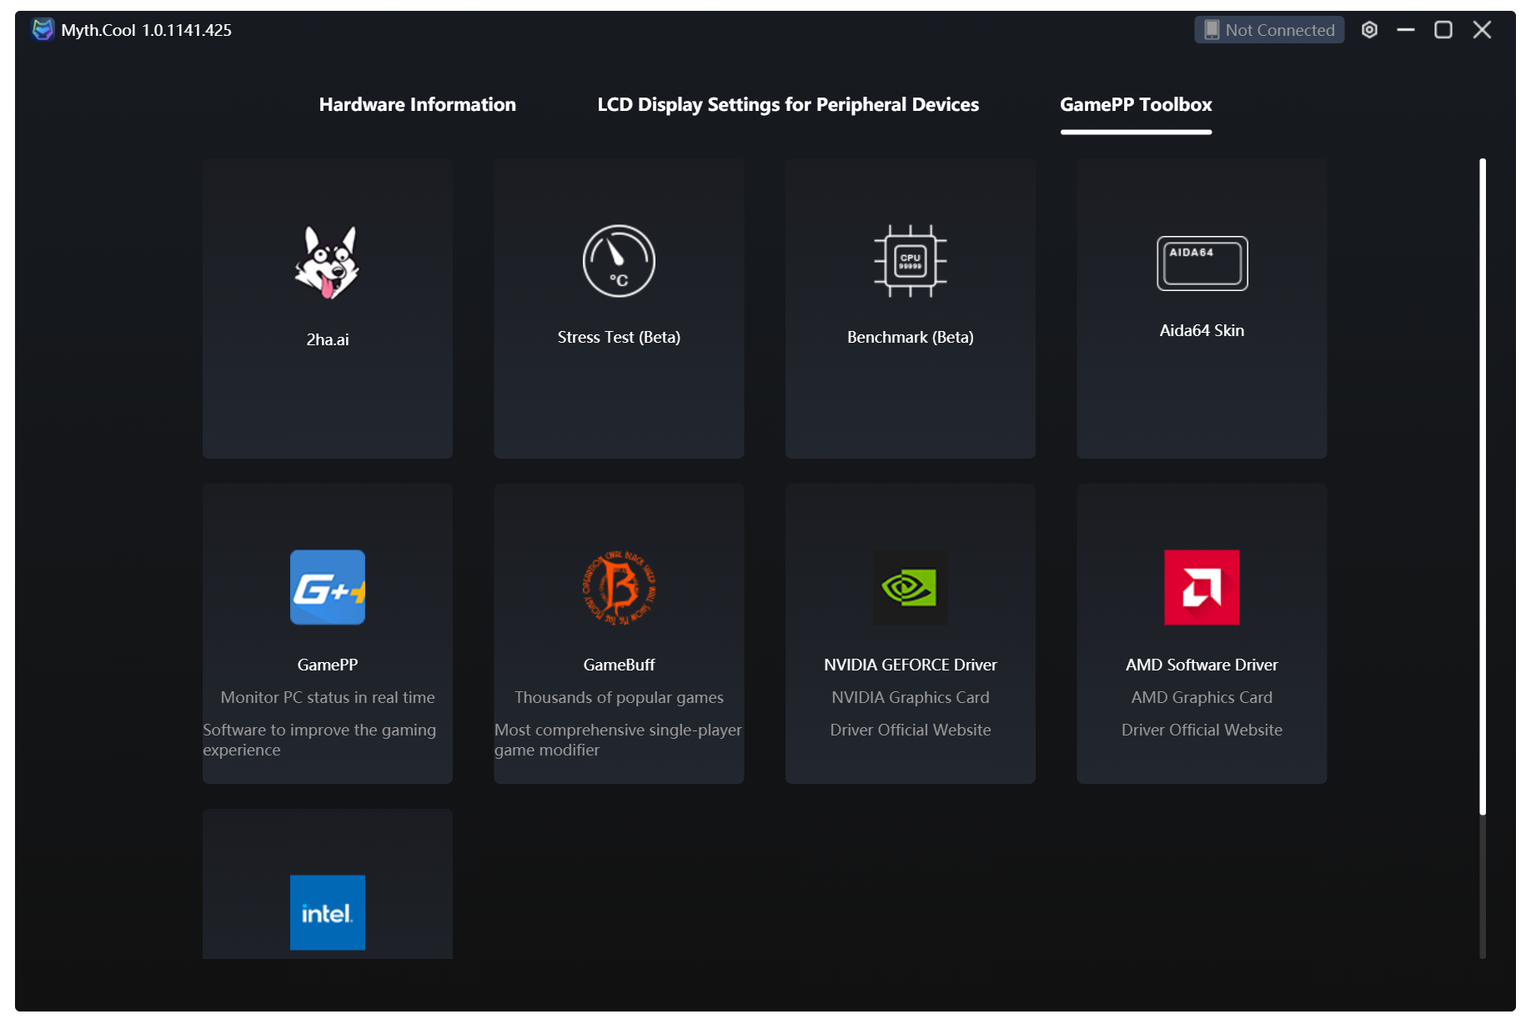The height and width of the screenshot is (1029, 1536).
Task: Click 'Software to improve the gaming experience' text
Action: (x=320, y=740)
